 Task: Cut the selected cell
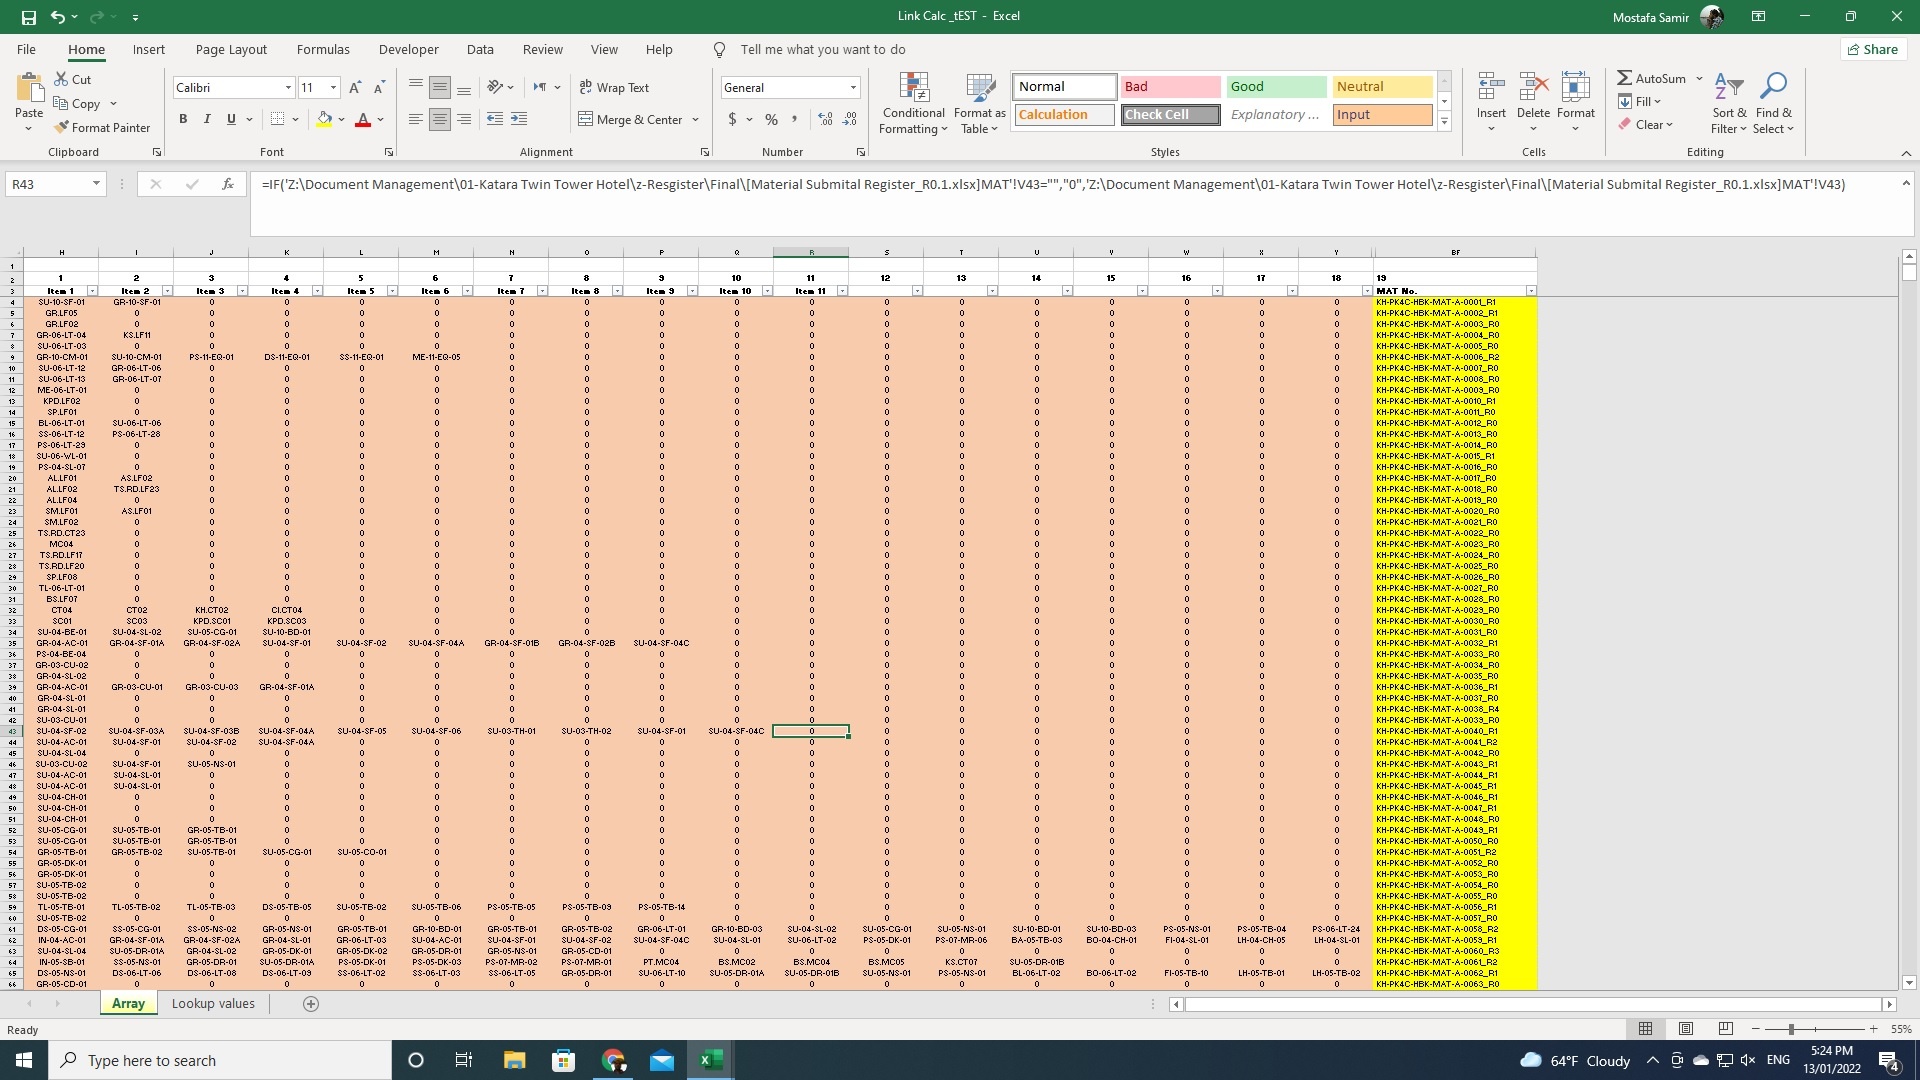73,79
